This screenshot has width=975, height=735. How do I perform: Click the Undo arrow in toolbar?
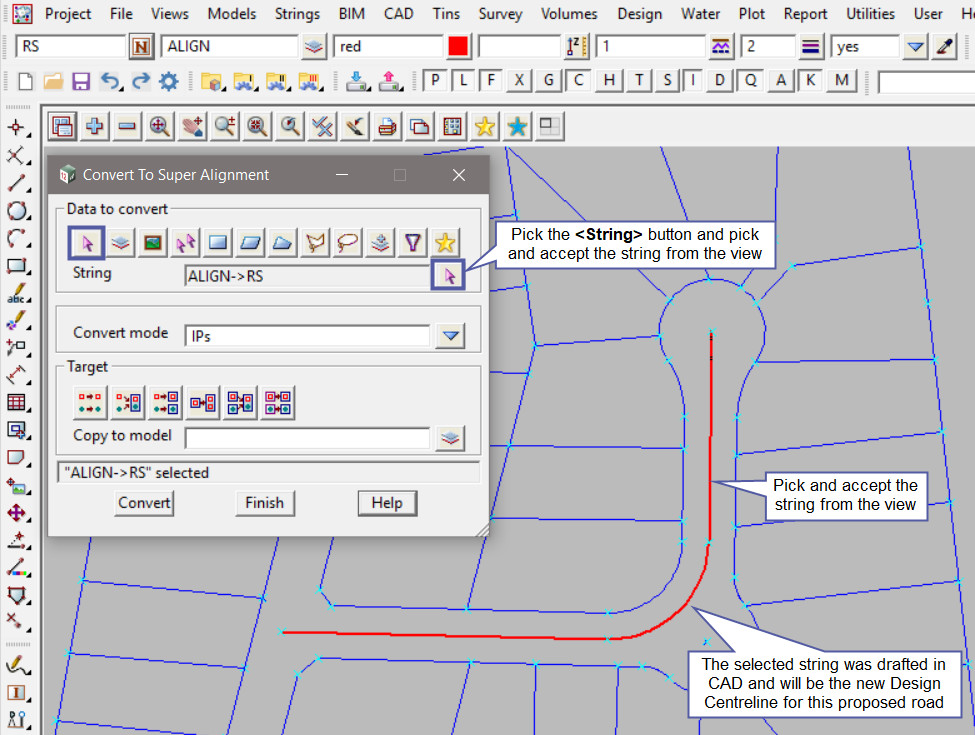pos(111,81)
